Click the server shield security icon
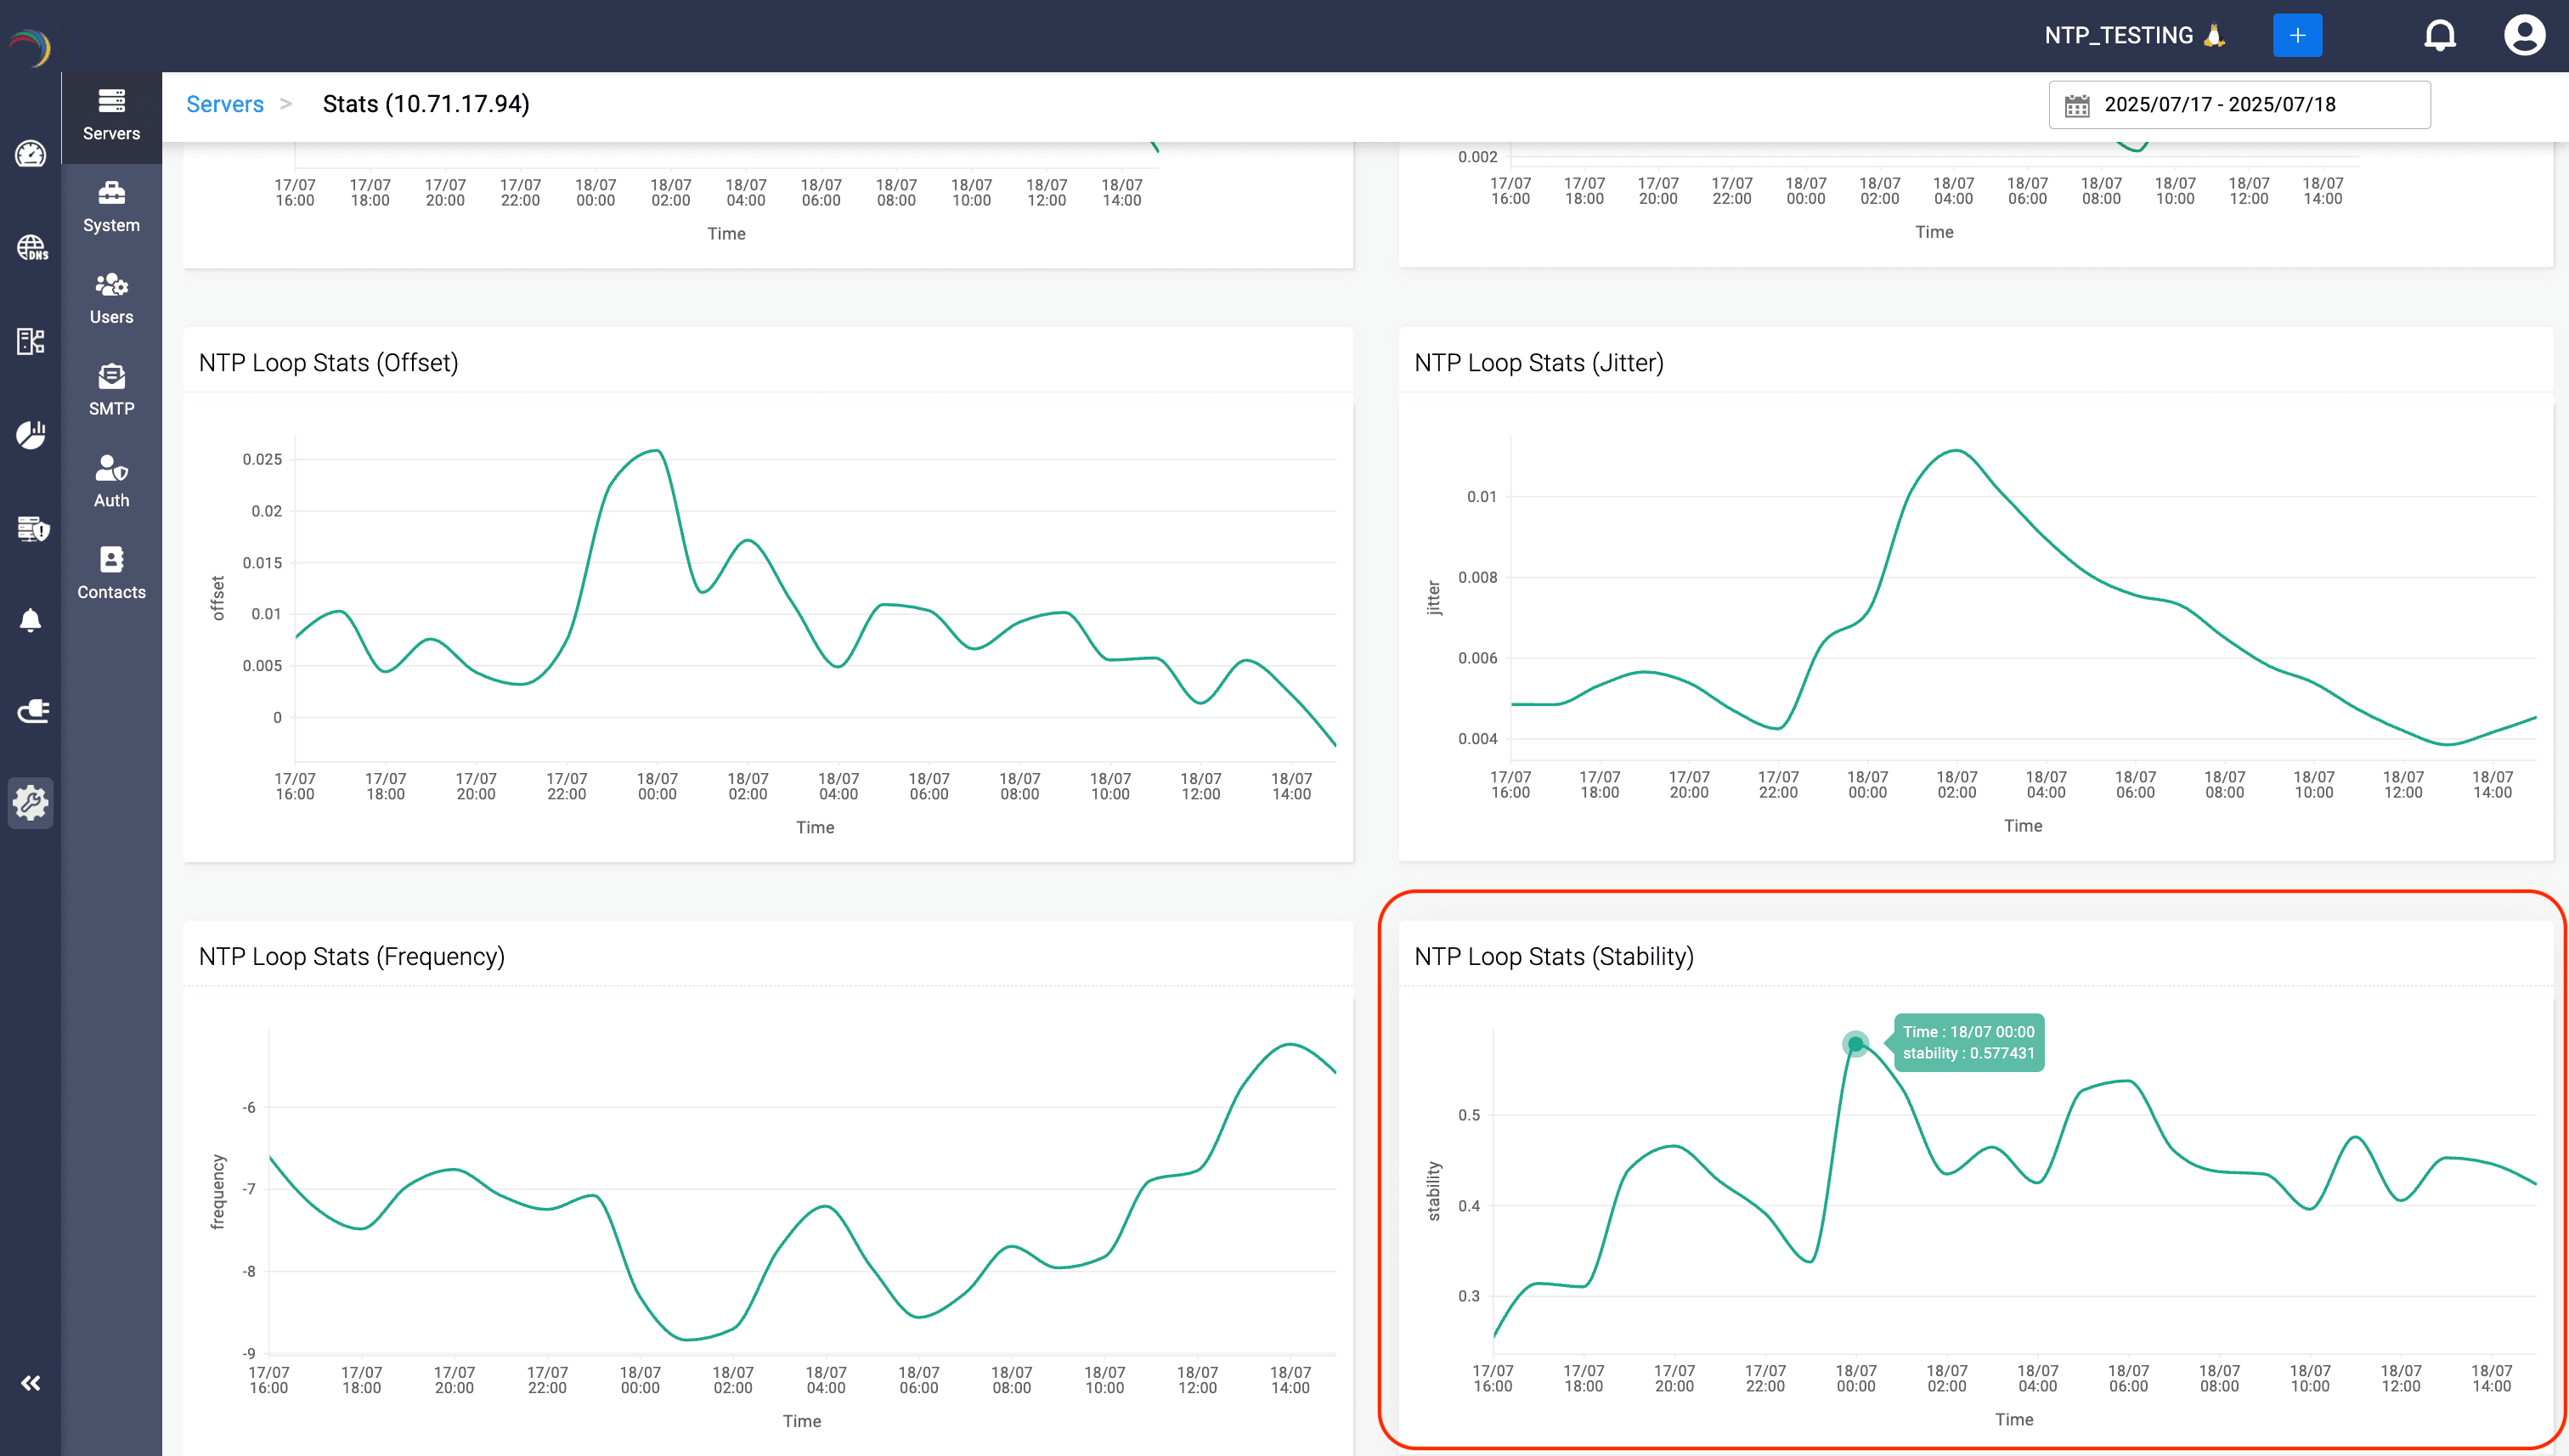 pyautogui.click(x=31, y=527)
